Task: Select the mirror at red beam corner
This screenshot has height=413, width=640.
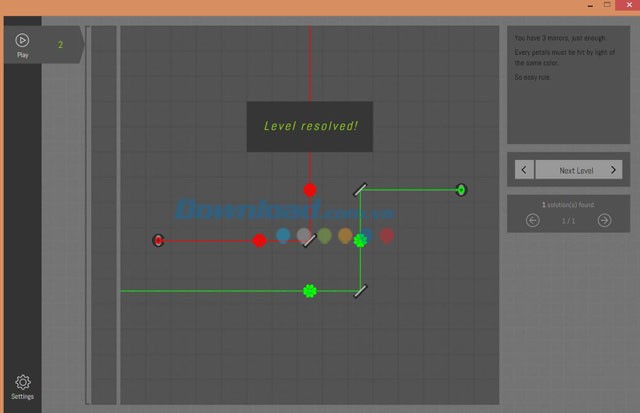Action: (x=310, y=240)
